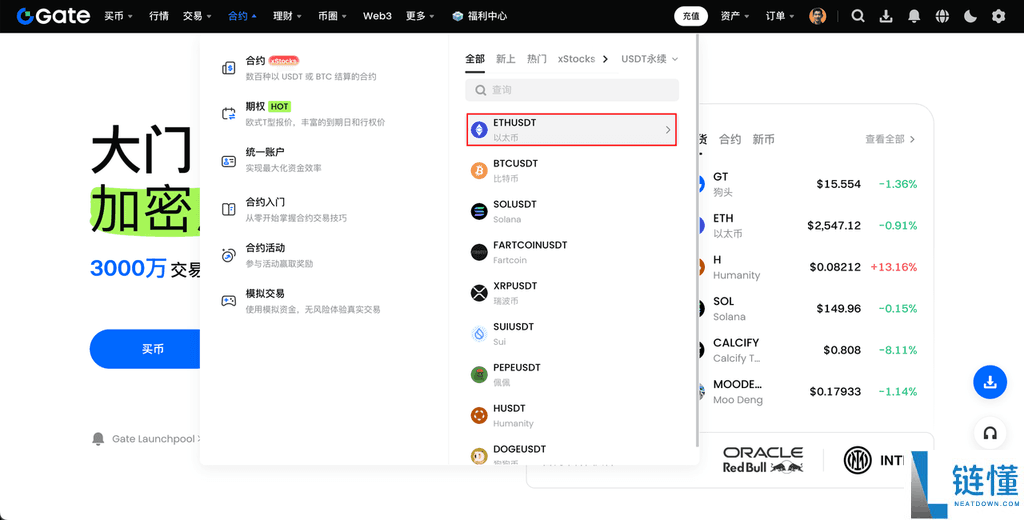1024x520 pixels.
Task: Click the SOL -0.15% change value
Action: pyautogui.click(x=898, y=308)
